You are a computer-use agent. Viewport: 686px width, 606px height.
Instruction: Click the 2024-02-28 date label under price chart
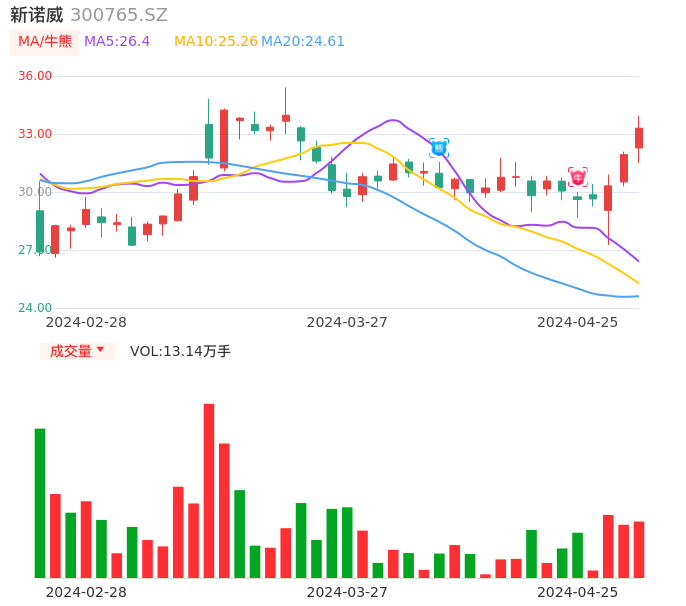click(86, 322)
